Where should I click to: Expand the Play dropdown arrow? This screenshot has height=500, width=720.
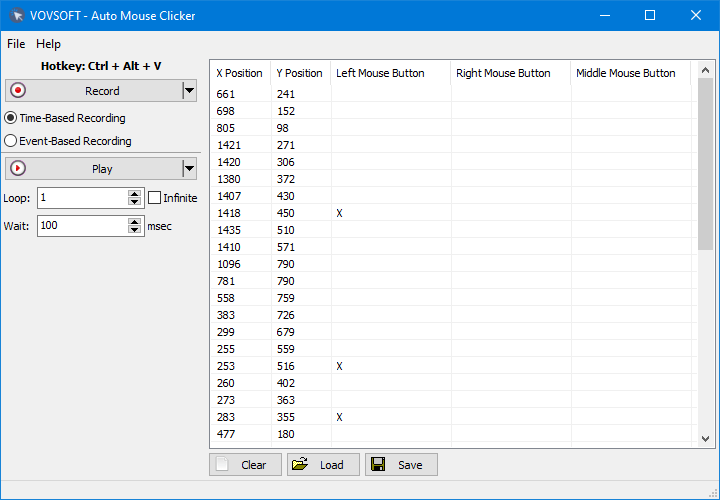(189, 169)
